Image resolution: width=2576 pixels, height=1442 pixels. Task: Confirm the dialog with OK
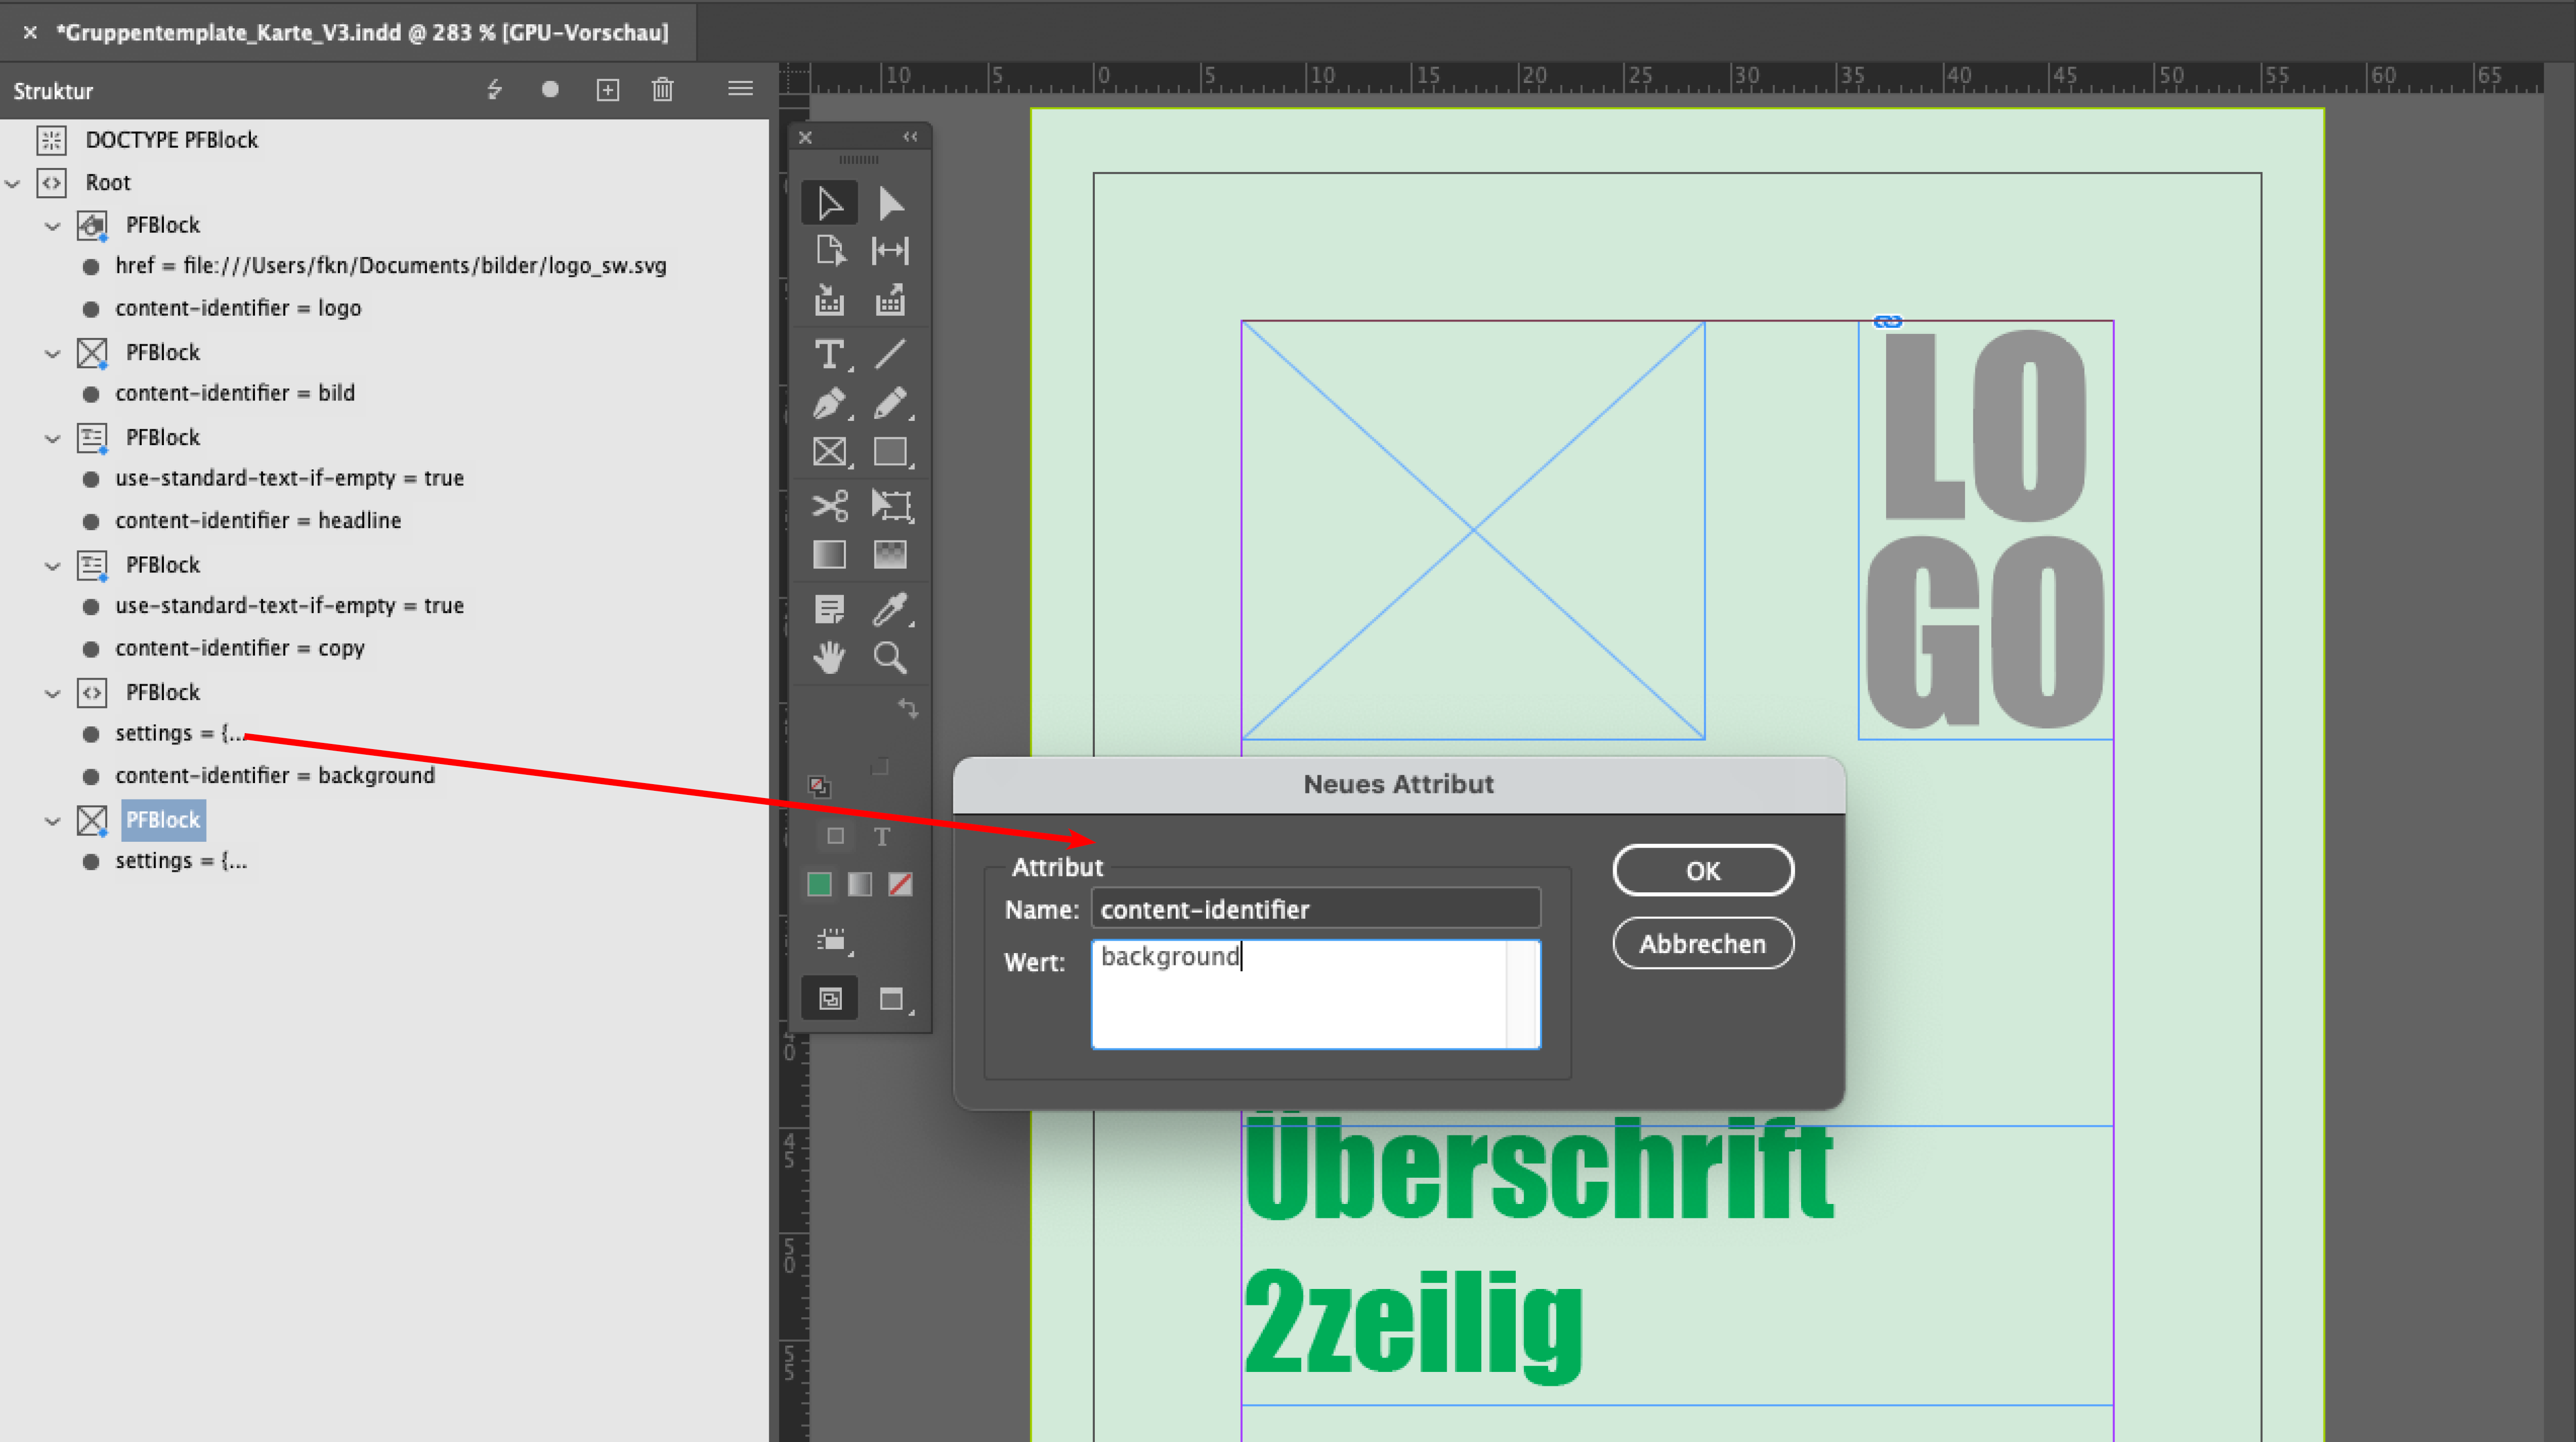pos(1702,870)
